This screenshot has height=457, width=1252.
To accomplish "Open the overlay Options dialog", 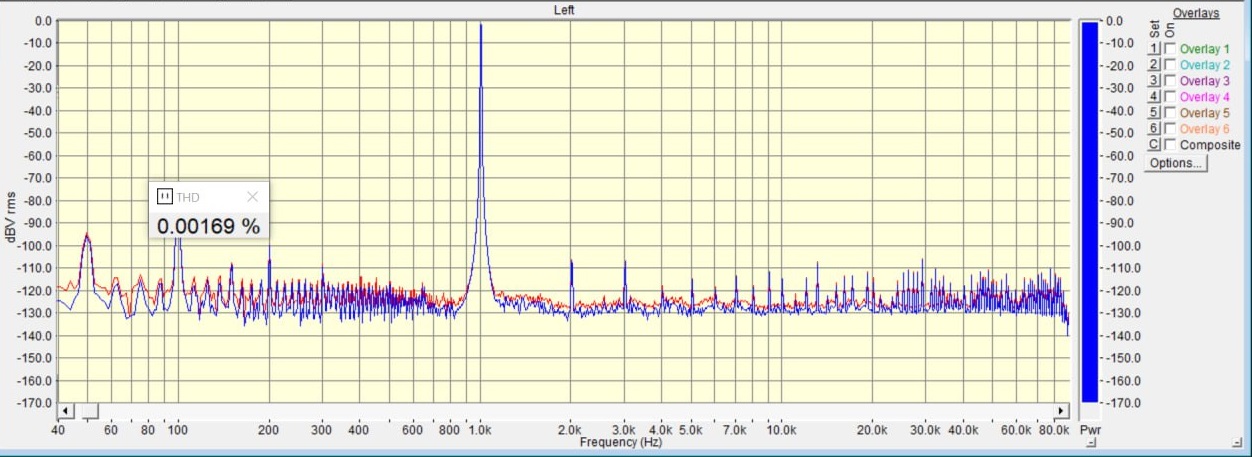I will tap(1175, 163).
